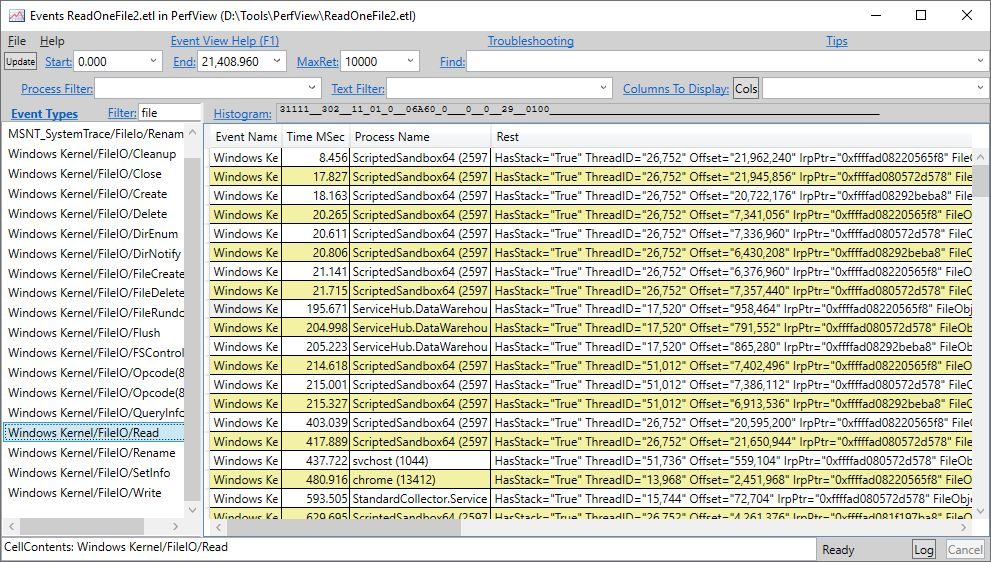Expand the Text Filter dropdown arrow
This screenshot has height=562, width=991.
click(604, 88)
